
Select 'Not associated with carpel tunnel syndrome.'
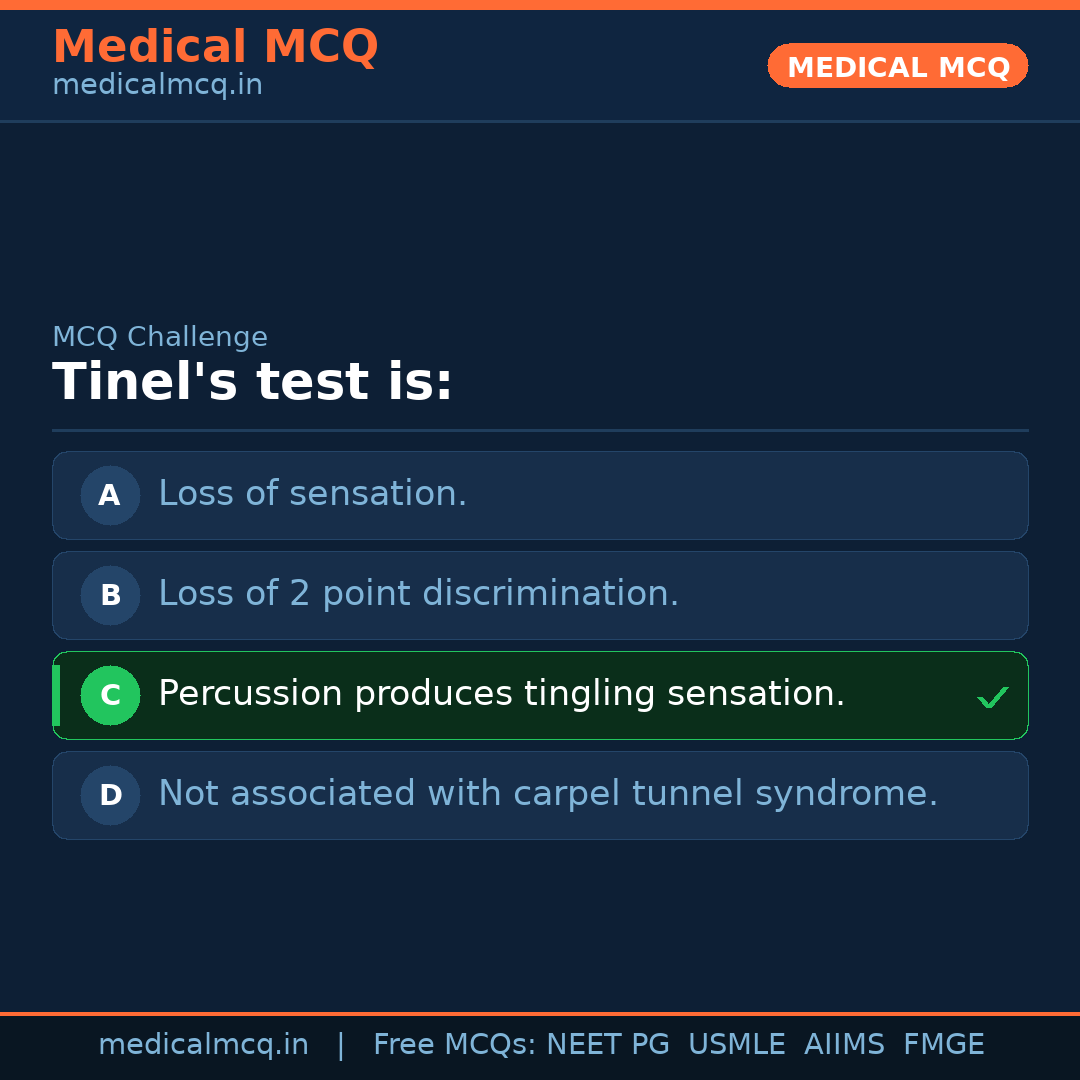click(548, 794)
